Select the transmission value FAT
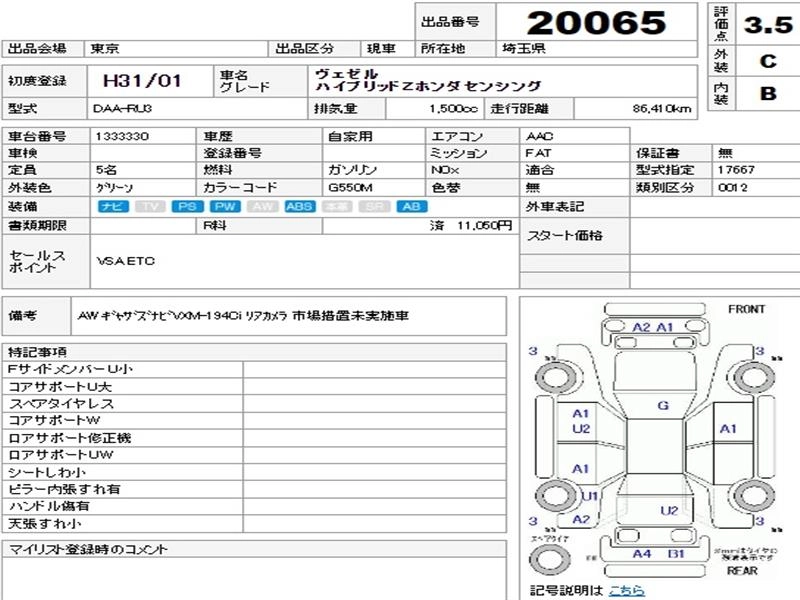 [538, 153]
